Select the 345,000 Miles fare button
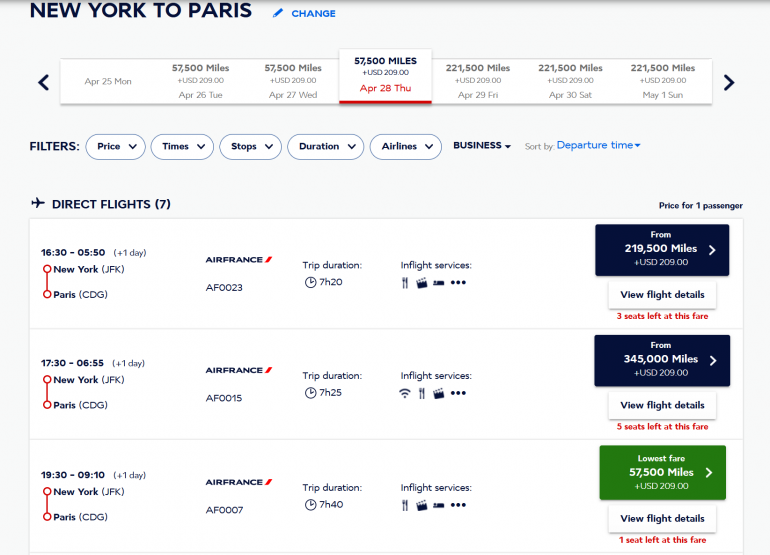This screenshot has height=555, width=770. tap(662, 360)
